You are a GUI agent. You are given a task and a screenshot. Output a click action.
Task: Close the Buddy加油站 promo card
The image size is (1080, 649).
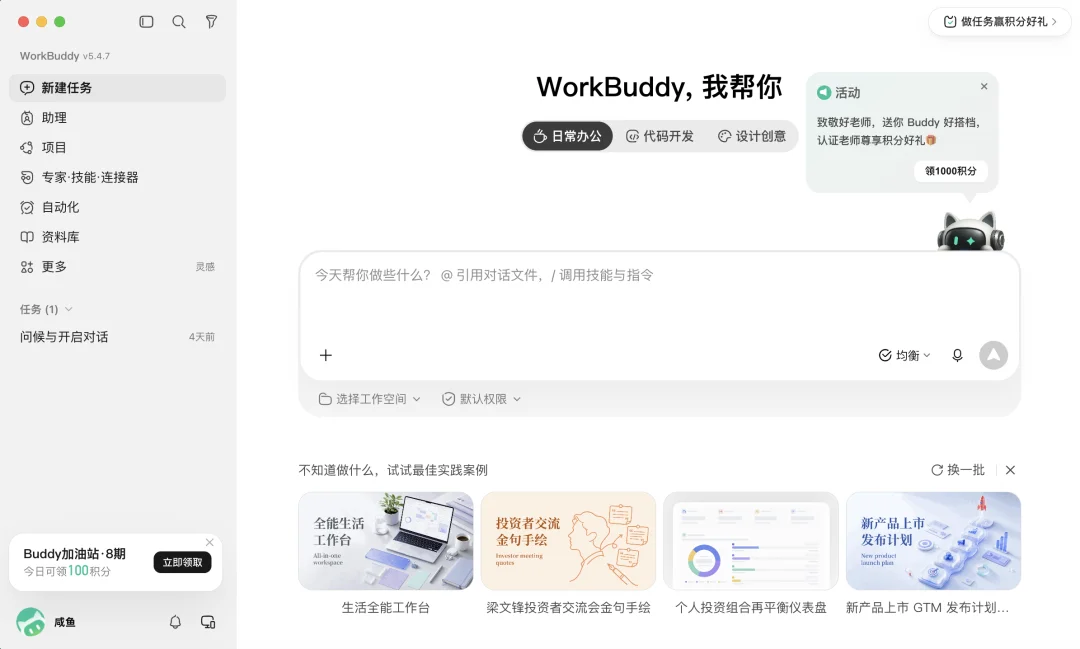tap(209, 542)
